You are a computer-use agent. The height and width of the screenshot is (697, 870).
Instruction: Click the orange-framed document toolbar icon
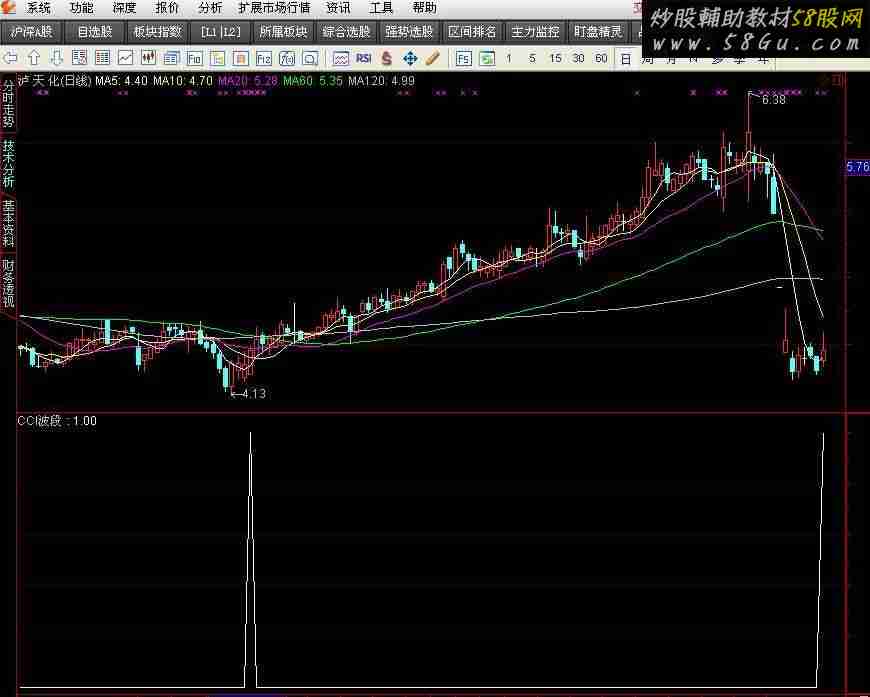tap(240, 58)
